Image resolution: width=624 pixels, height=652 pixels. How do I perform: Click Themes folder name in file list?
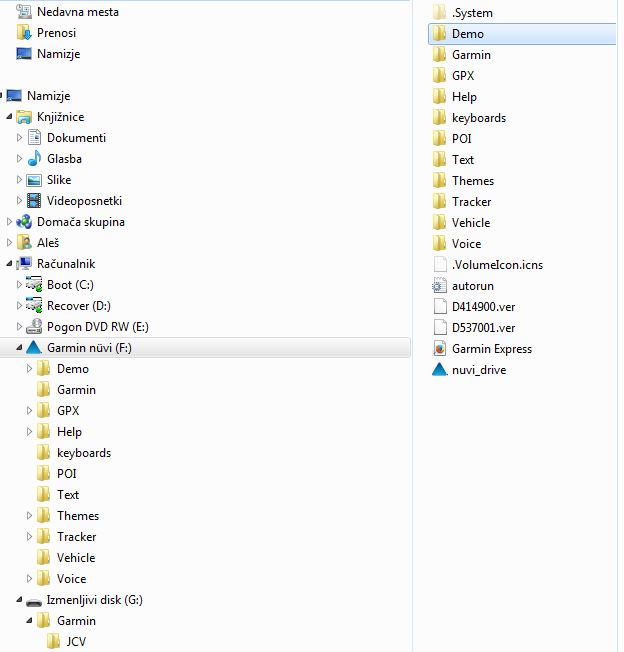[473, 181]
